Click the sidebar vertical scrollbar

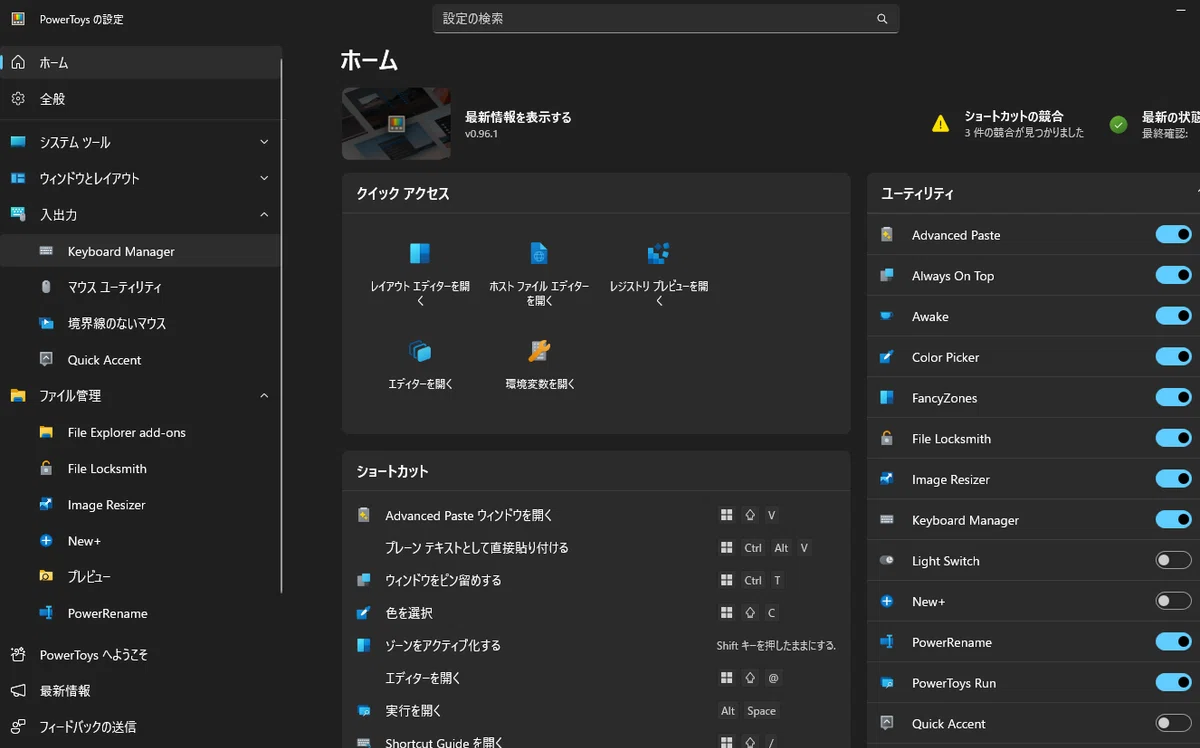tap(282, 325)
